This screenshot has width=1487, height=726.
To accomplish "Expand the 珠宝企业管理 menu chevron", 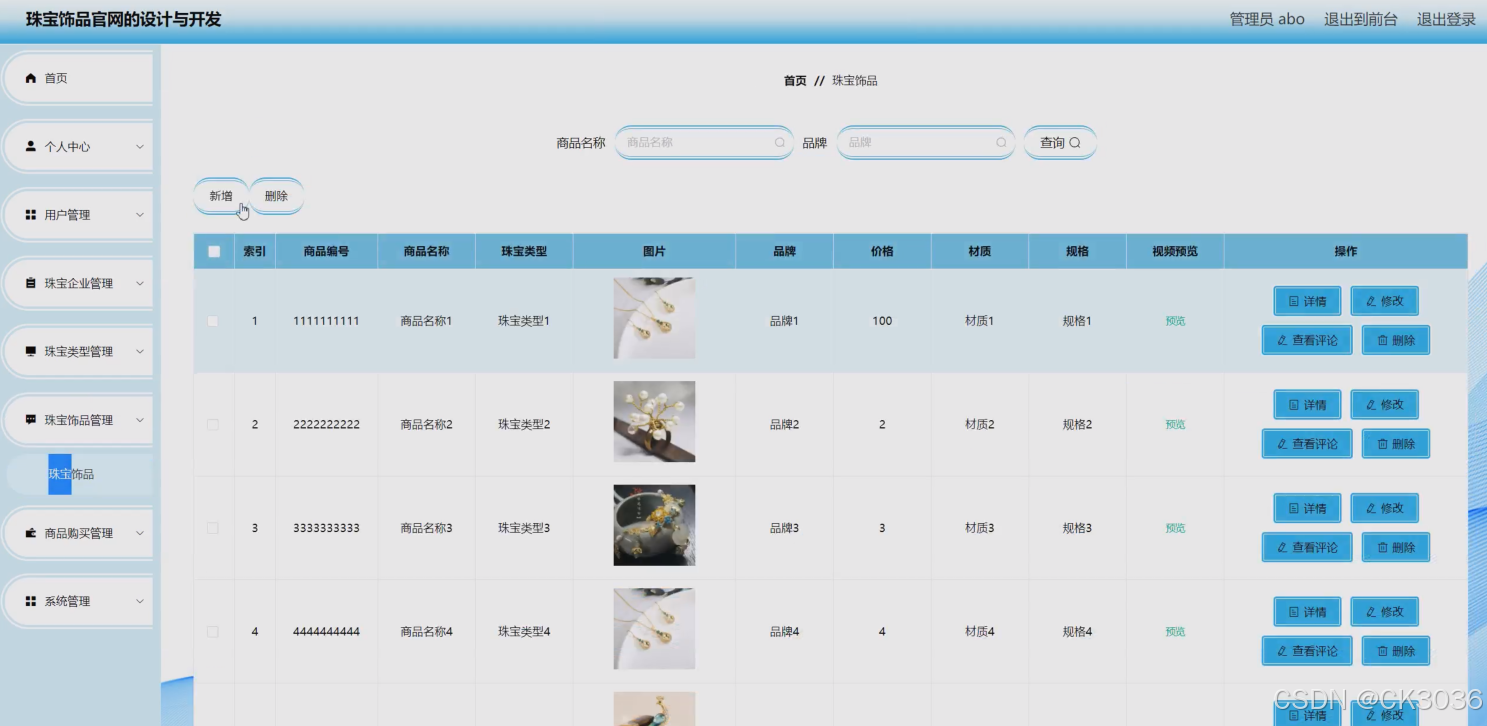I will pos(140,283).
